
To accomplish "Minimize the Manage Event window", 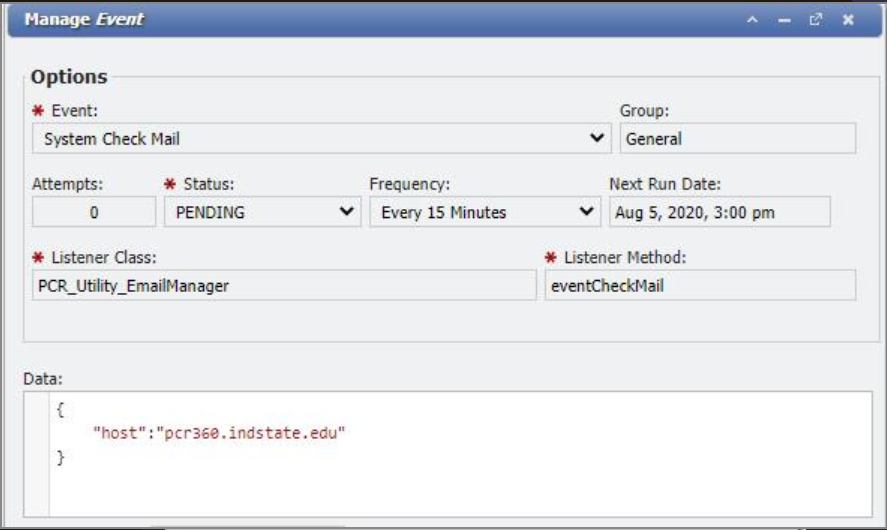I will pos(784,20).
